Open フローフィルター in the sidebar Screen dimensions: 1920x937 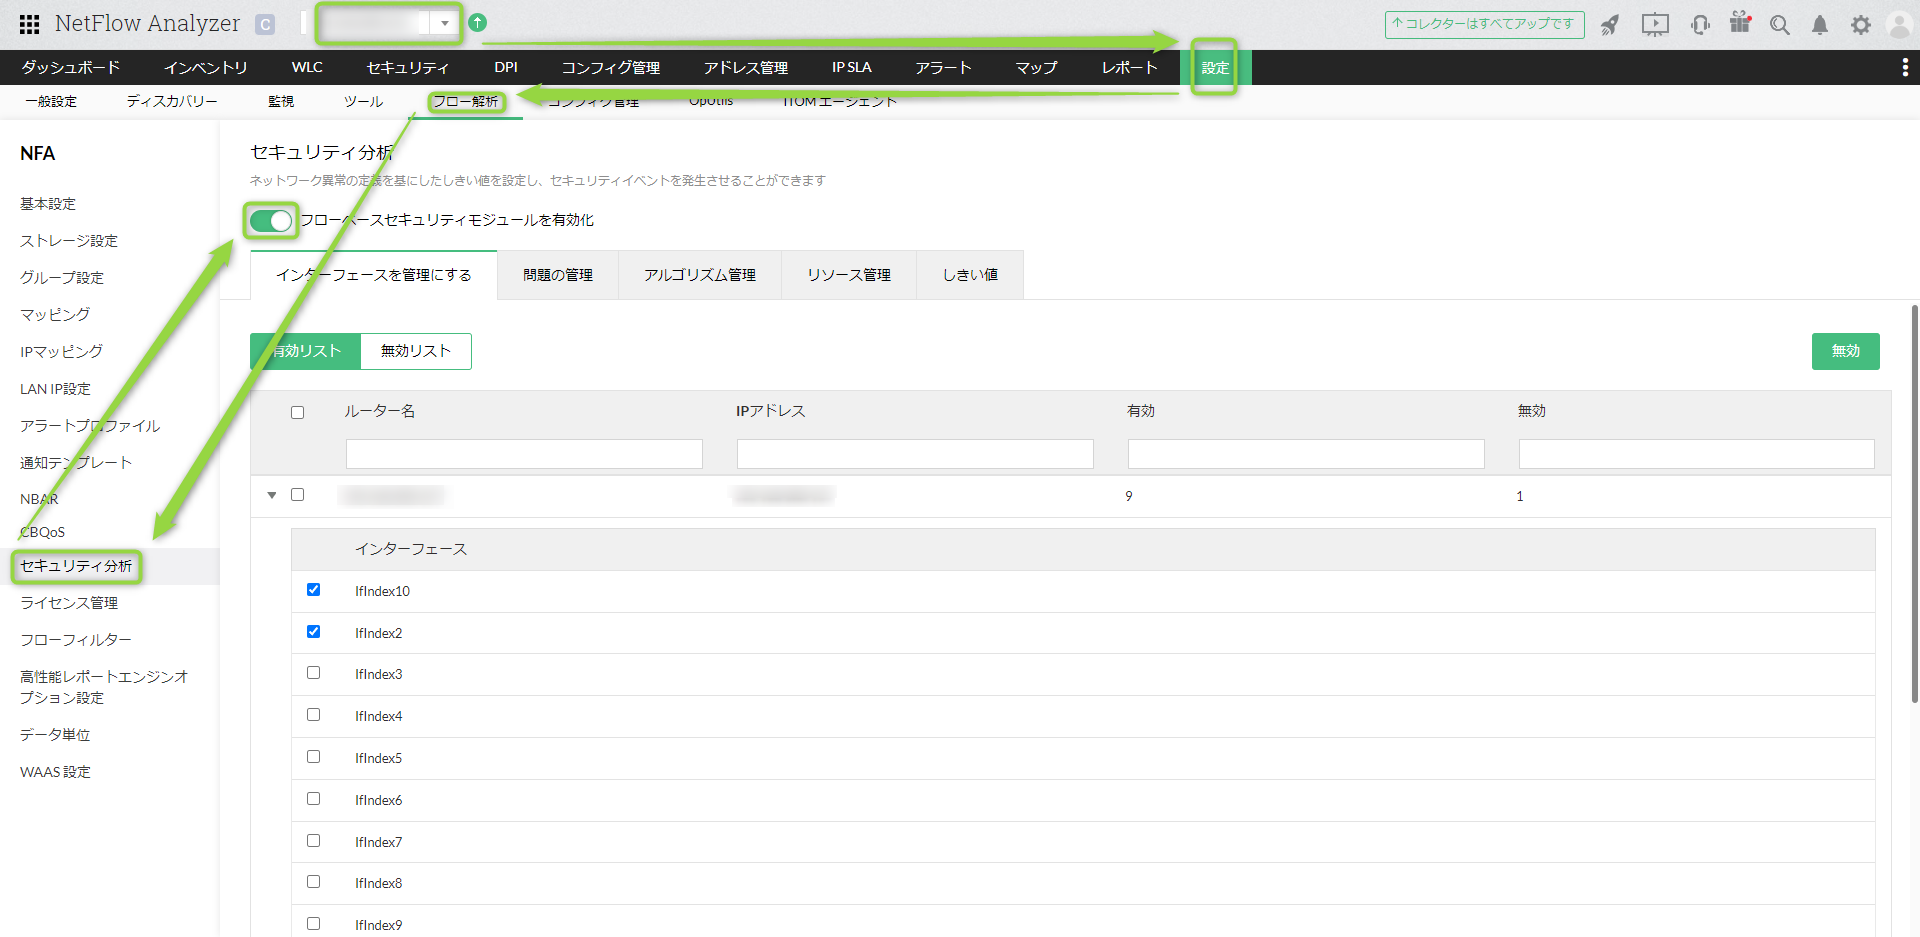pyautogui.click(x=76, y=640)
